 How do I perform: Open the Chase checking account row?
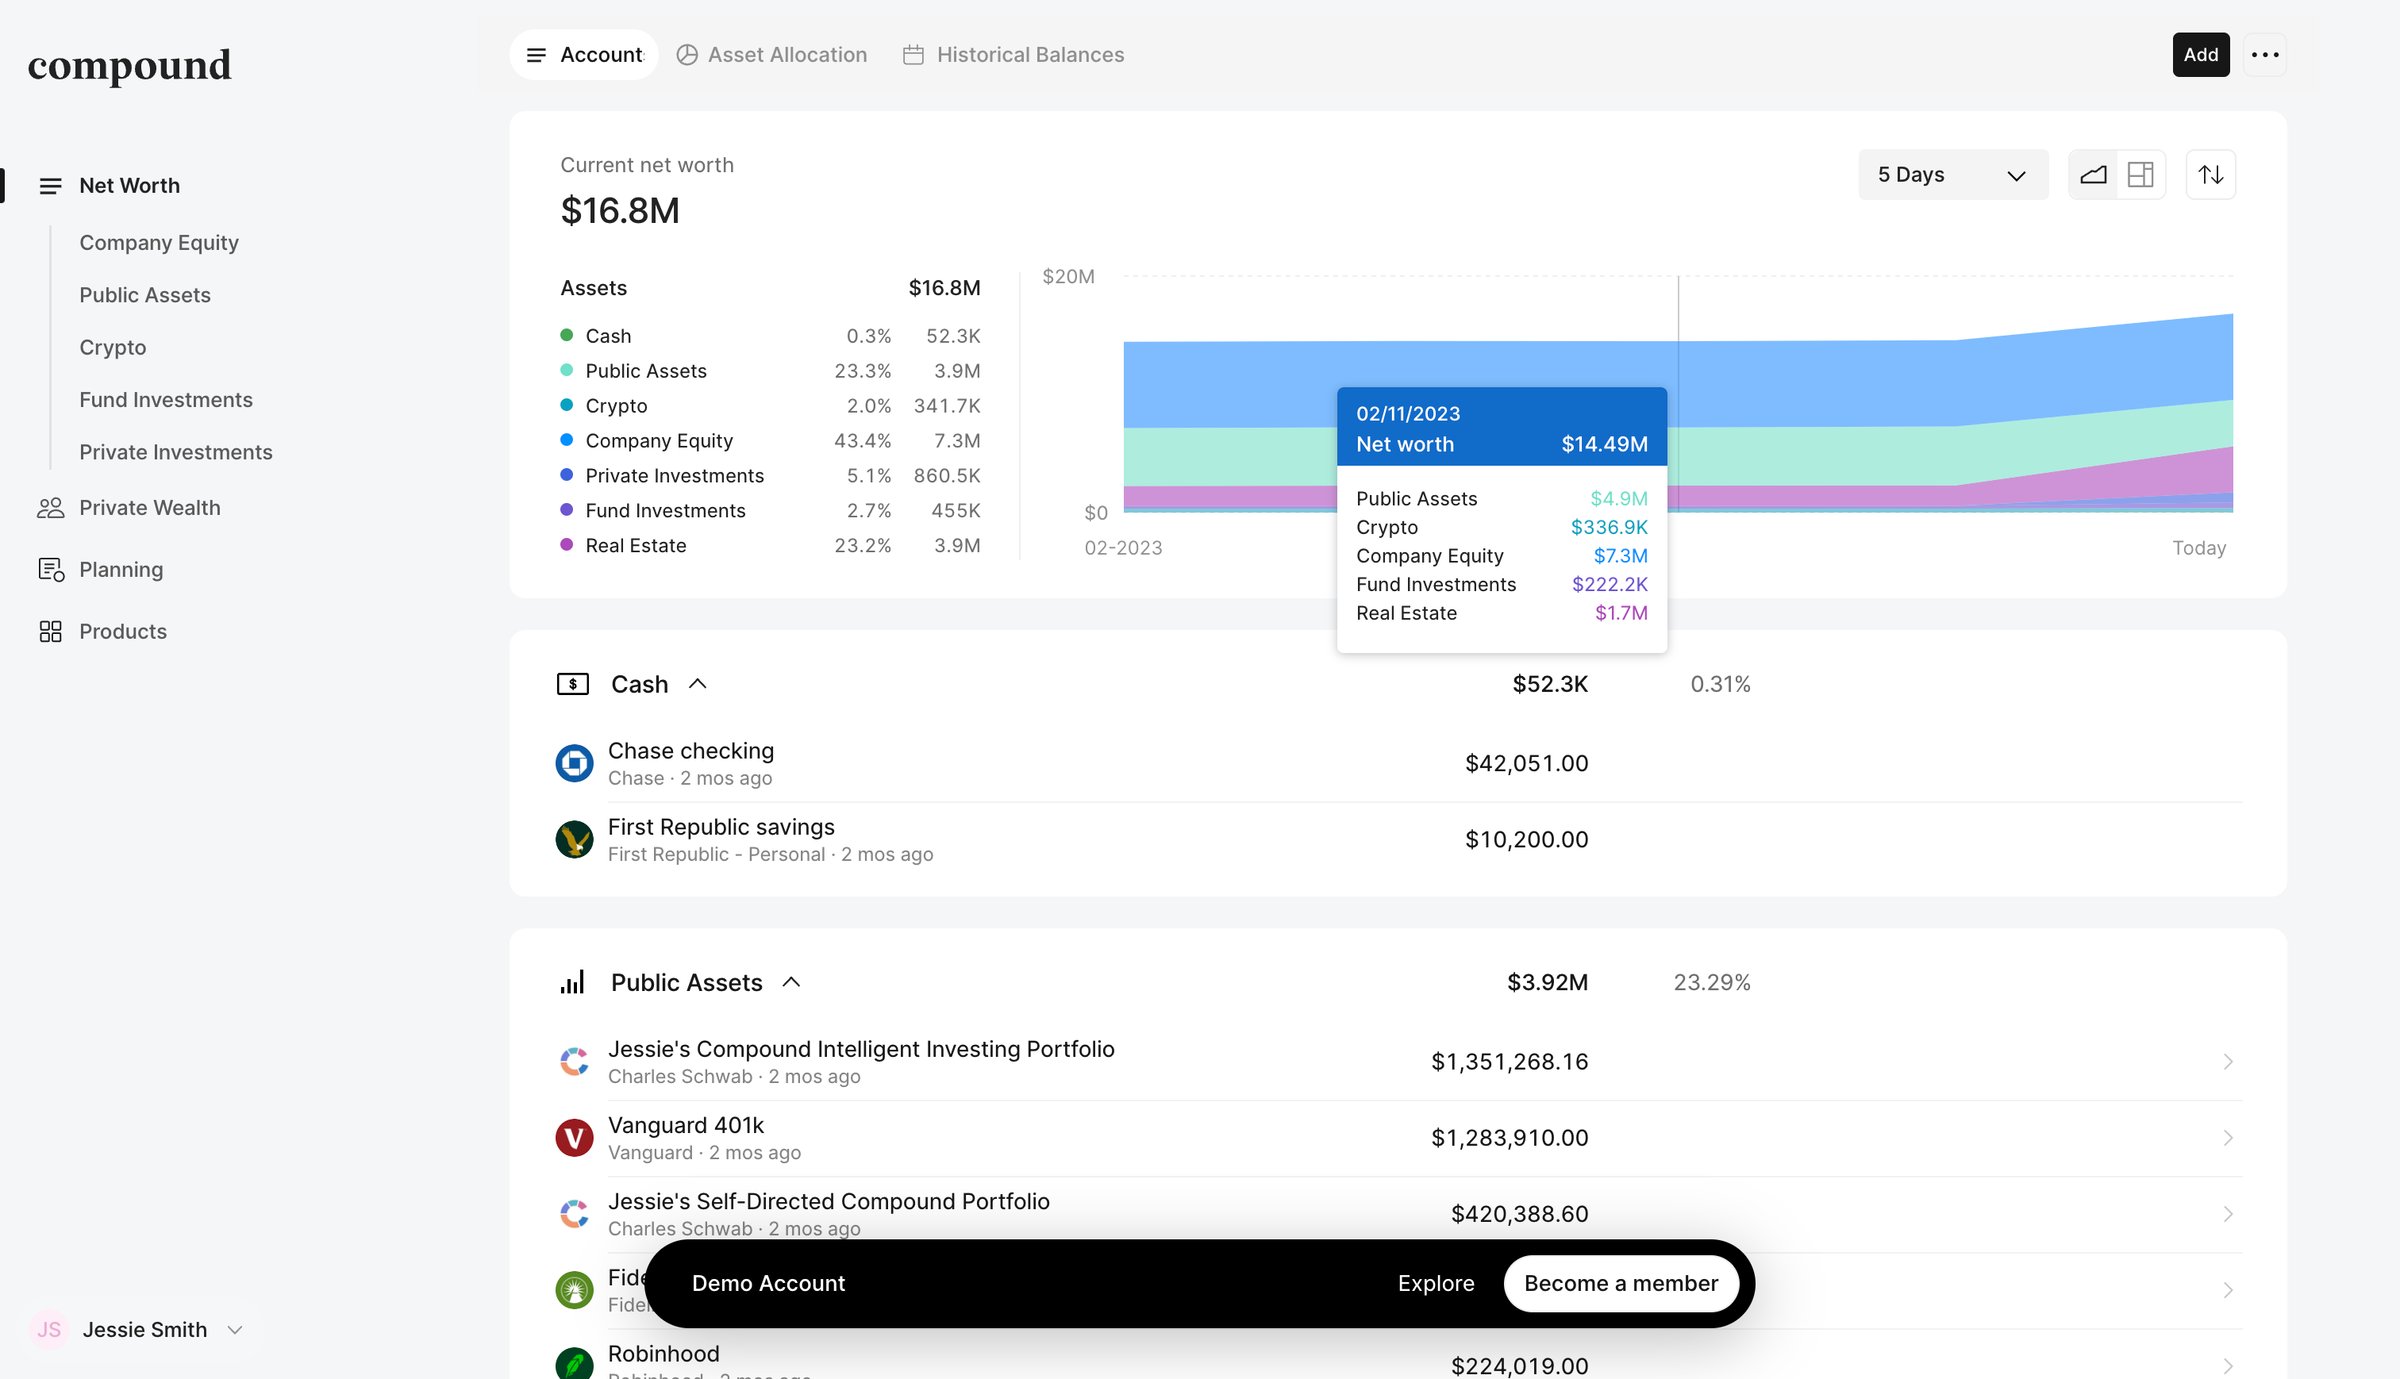(x=1398, y=764)
